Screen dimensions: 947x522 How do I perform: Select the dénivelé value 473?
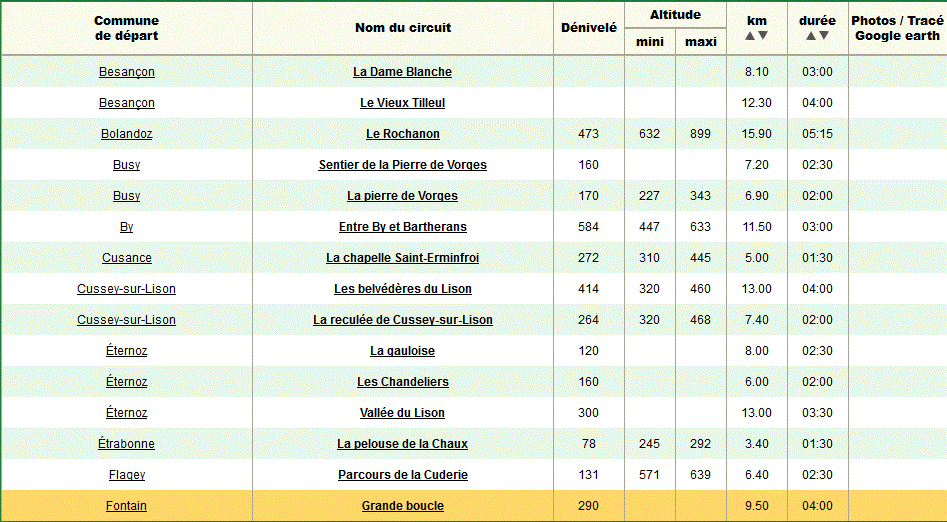click(589, 134)
